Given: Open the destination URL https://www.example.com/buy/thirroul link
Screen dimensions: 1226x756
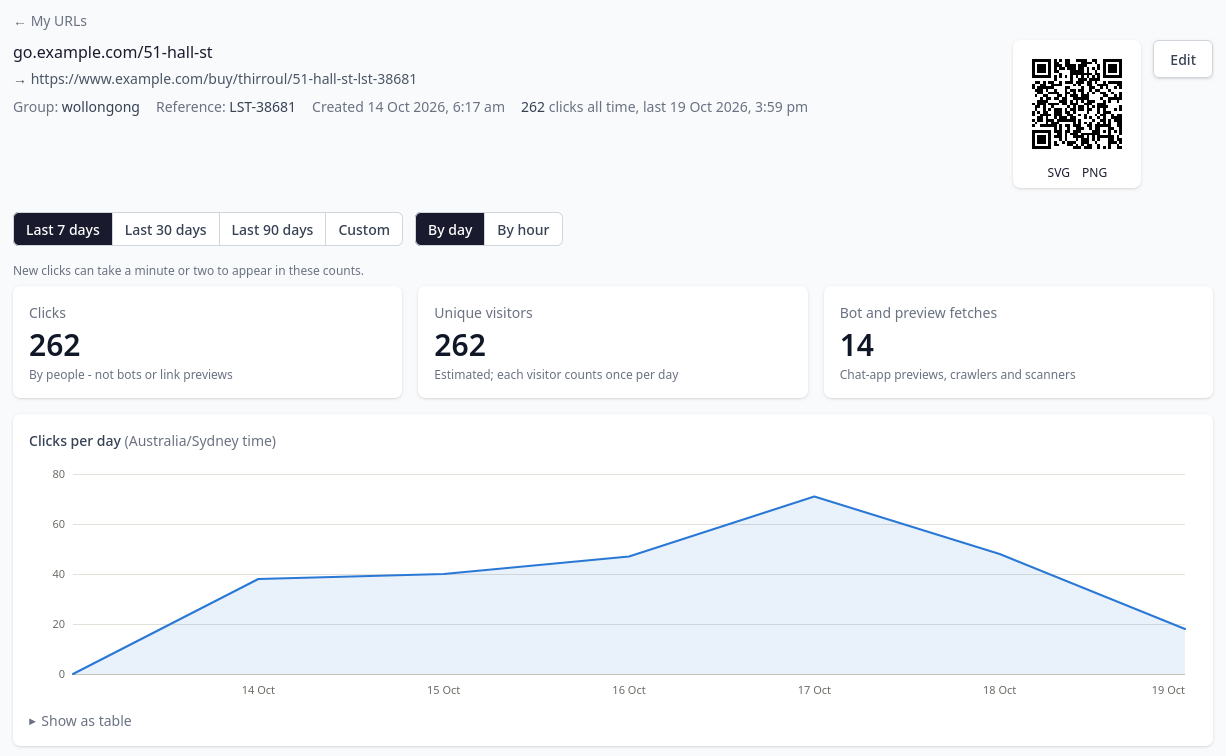Looking at the screenshot, I should [x=224, y=79].
